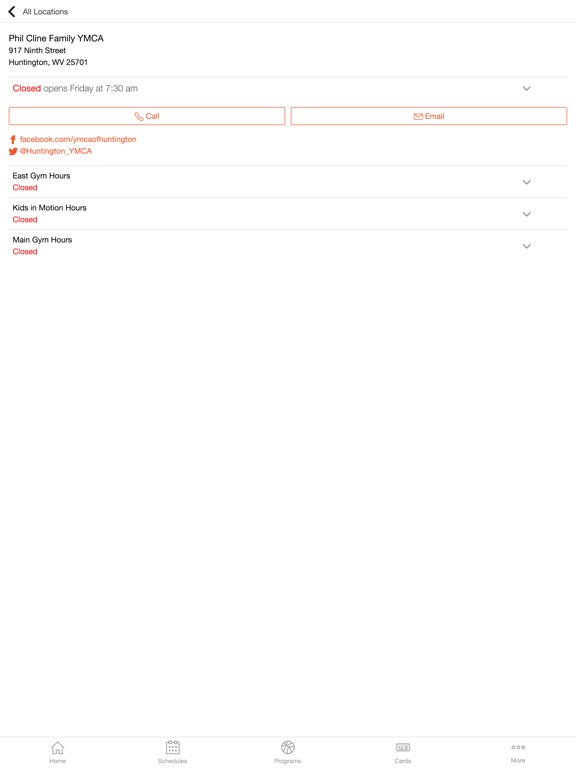
Task: Click Closed status under Main Gym Hours
Action: (x=25, y=251)
